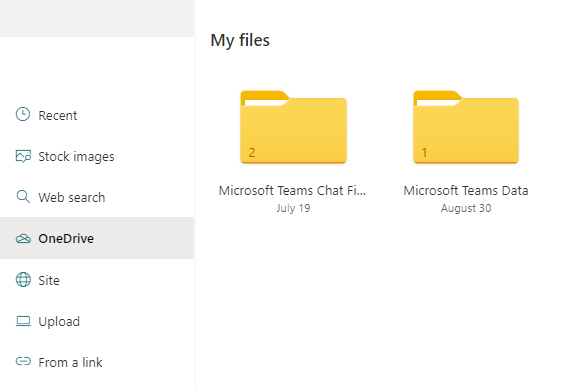Click the Upload laptop icon
The image size is (581, 387).
(x=23, y=321)
